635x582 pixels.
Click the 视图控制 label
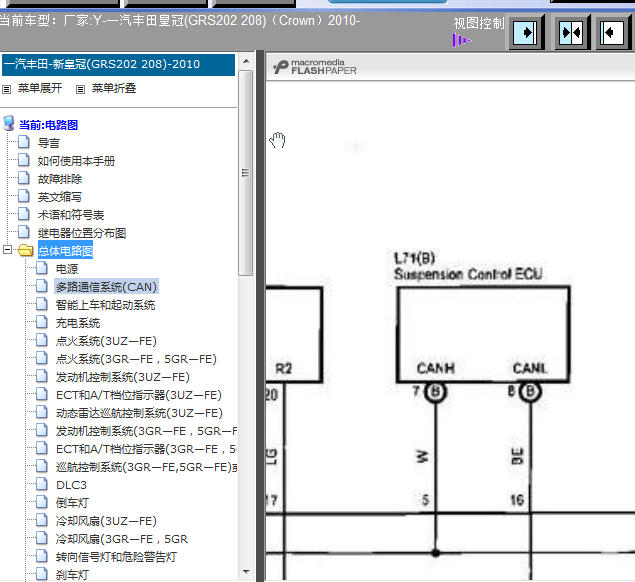click(479, 23)
